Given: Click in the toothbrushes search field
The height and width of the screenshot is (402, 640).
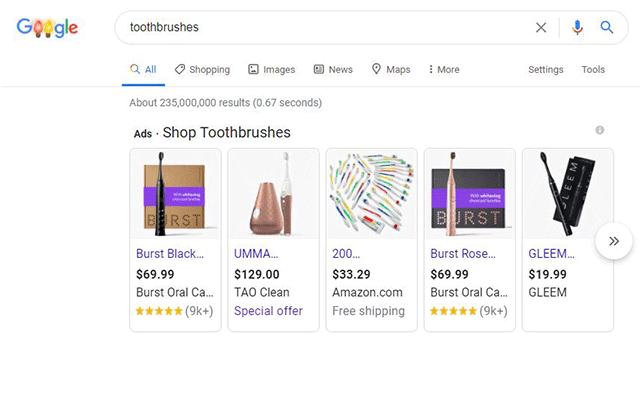Looking at the screenshot, I should click(320, 28).
